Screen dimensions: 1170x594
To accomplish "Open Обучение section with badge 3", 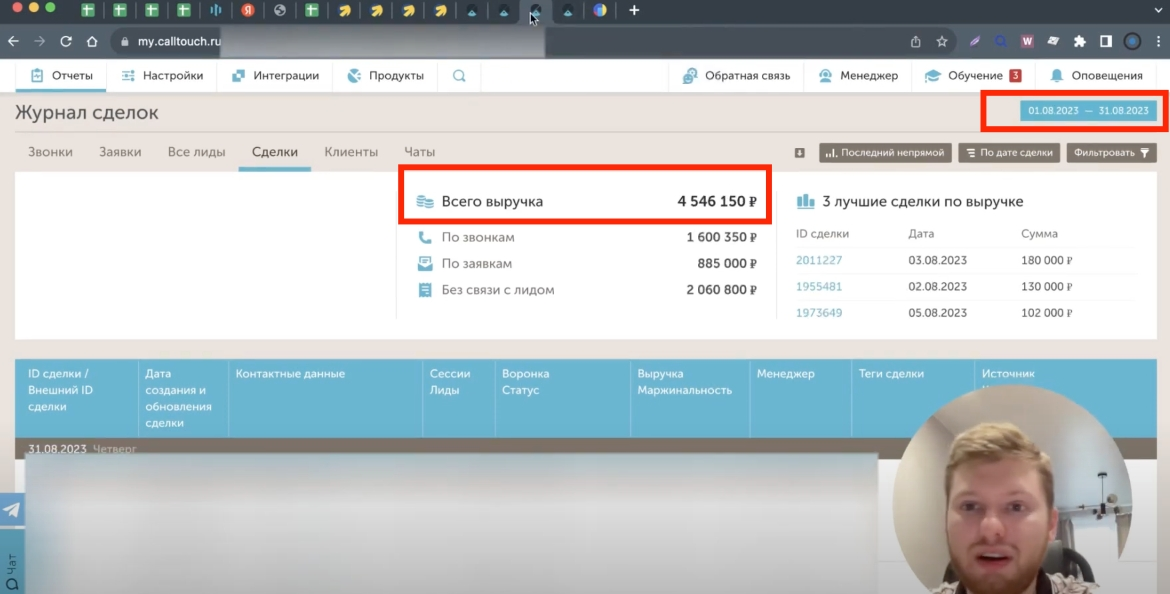I will (973, 75).
